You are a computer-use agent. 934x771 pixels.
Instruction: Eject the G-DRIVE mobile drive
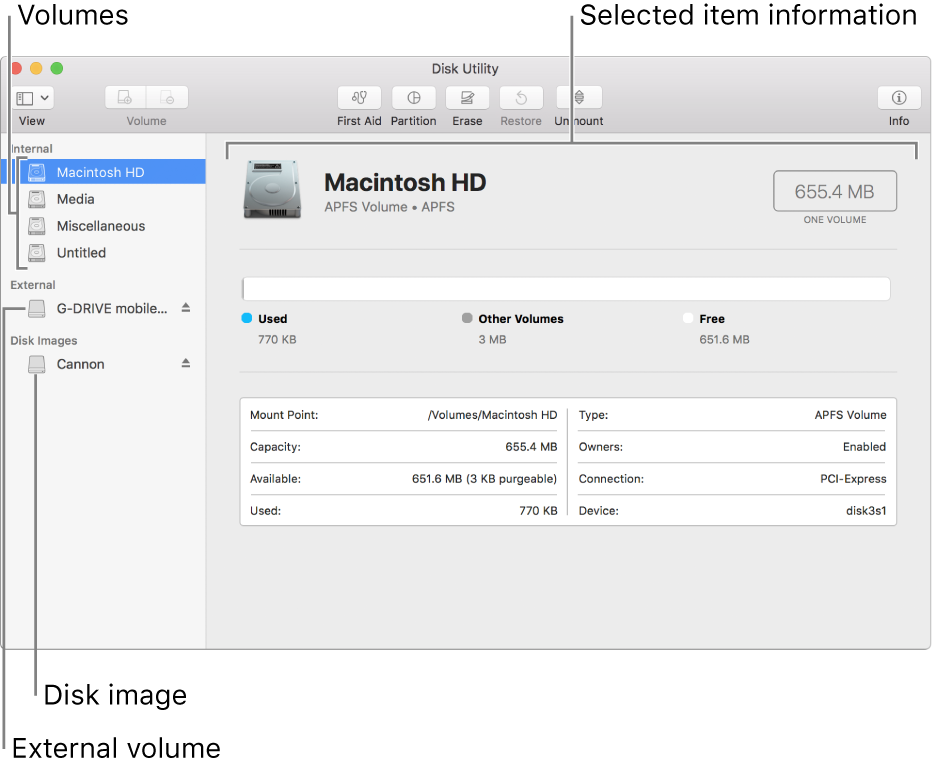[x=185, y=308]
